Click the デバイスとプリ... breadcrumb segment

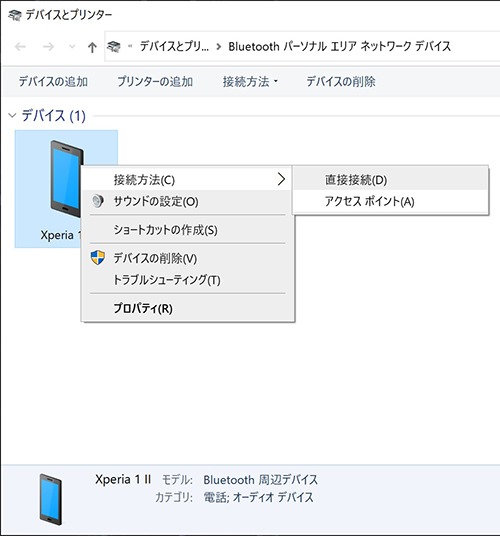[x=174, y=46]
